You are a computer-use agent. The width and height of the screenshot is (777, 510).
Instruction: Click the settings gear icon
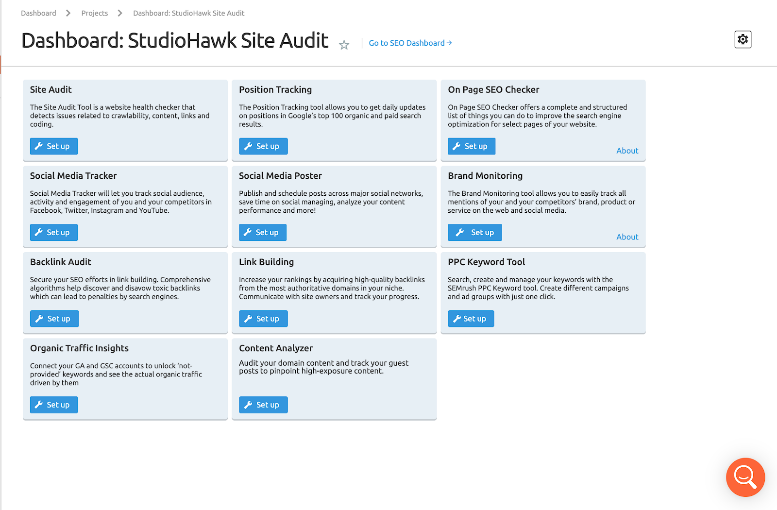pos(742,39)
